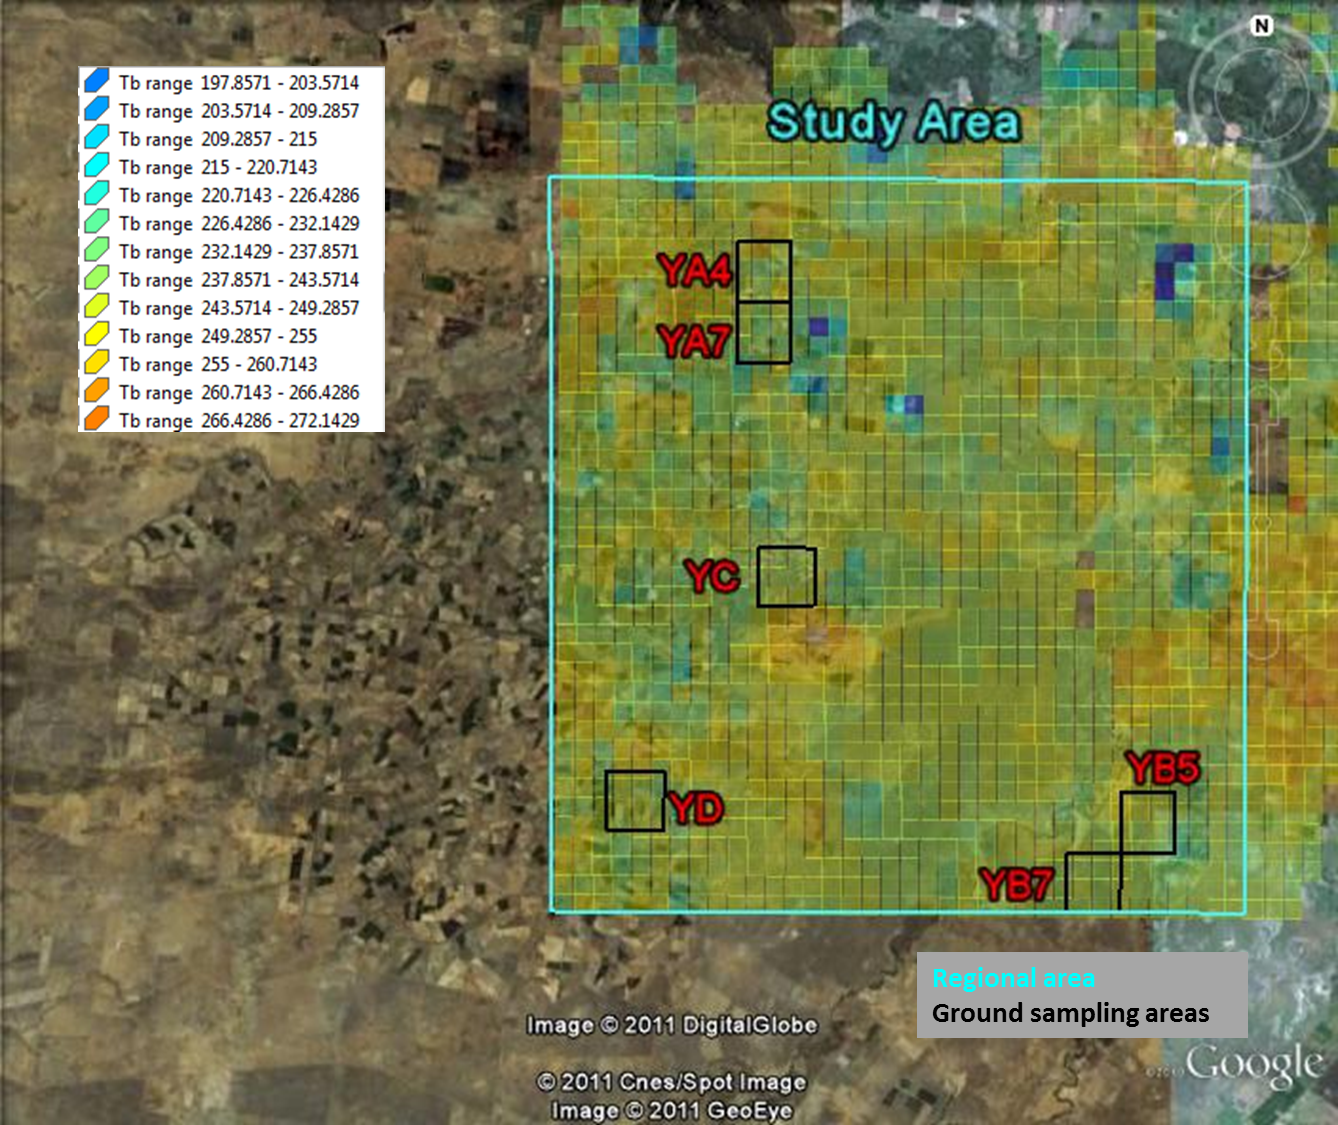Image resolution: width=1338 pixels, height=1125 pixels.
Task: Select the YB7 sampling area box
Action: [1092, 882]
